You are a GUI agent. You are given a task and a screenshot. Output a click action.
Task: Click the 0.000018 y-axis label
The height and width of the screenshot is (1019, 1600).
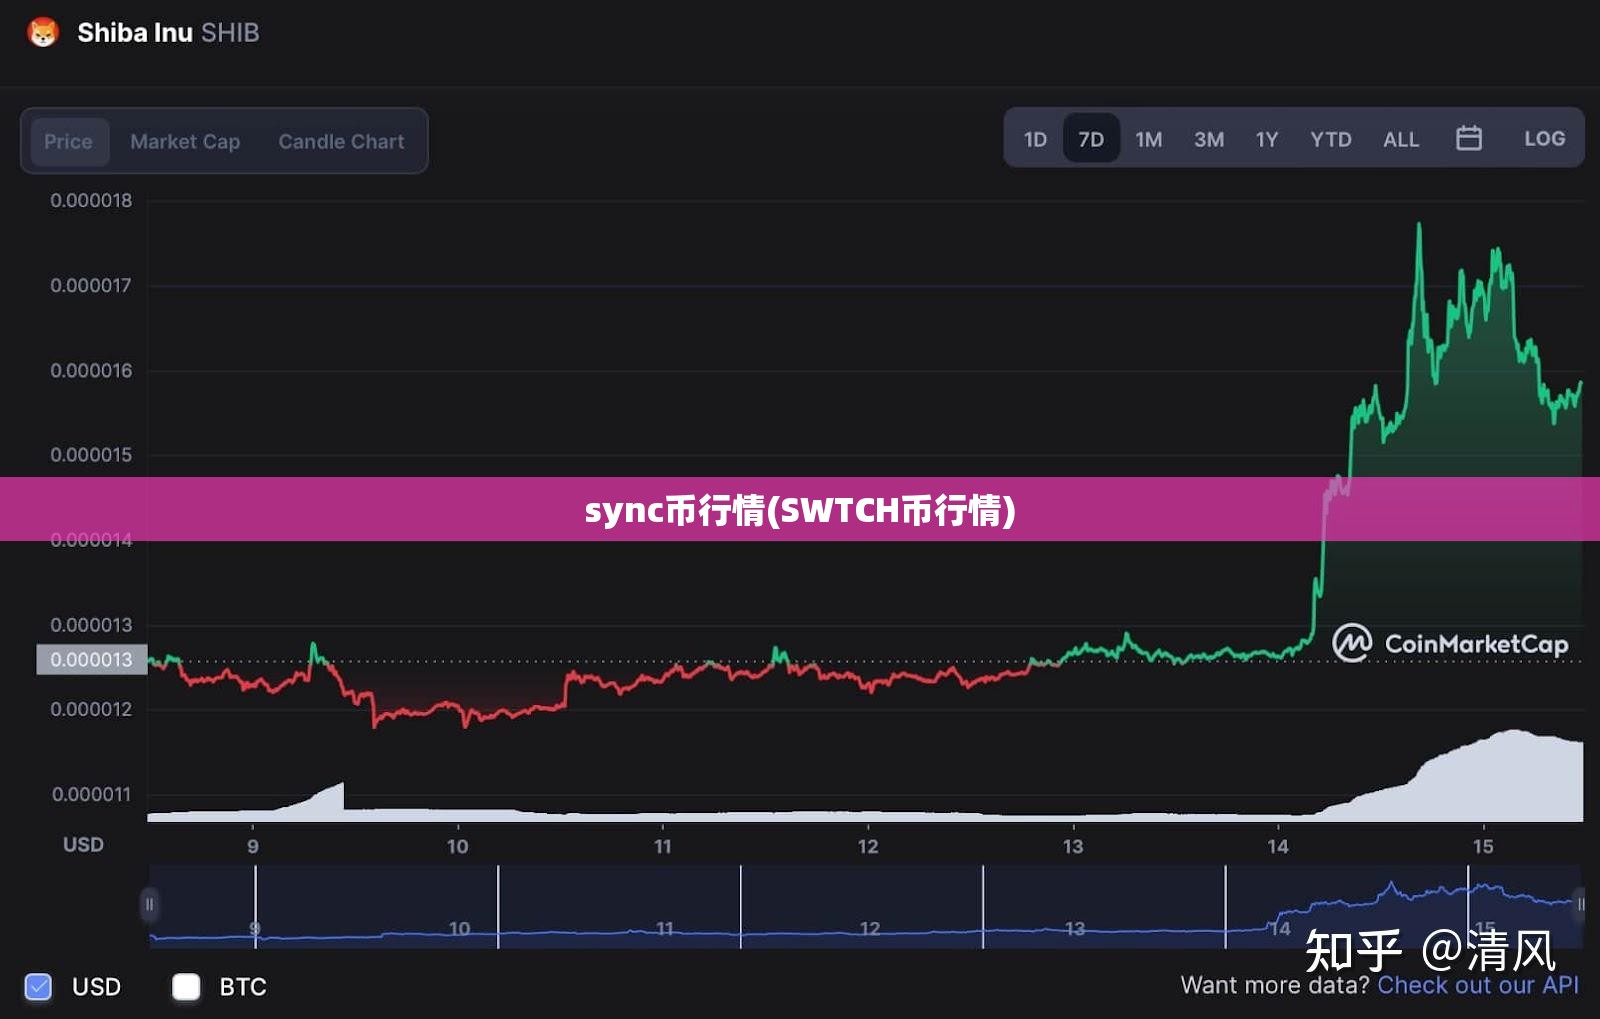click(x=91, y=200)
